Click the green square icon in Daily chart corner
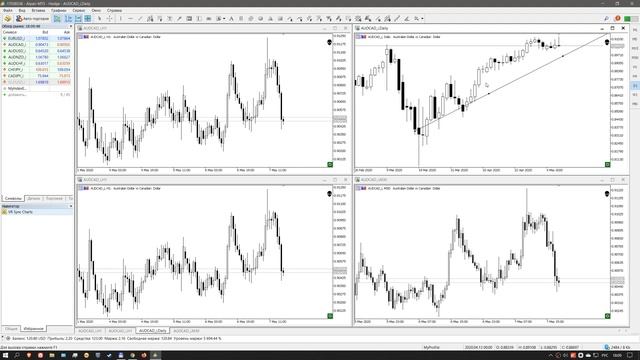This screenshot has height=360, width=640. pos(607,164)
